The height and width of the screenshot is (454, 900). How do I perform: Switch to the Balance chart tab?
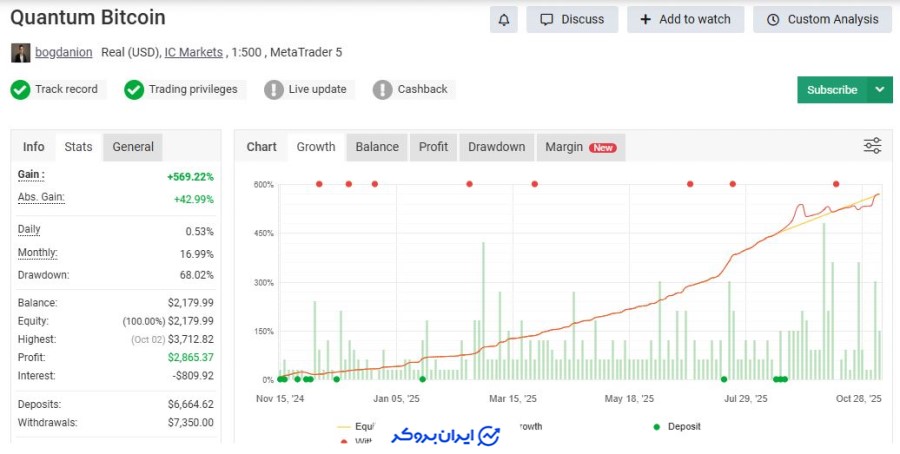pos(377,147)
